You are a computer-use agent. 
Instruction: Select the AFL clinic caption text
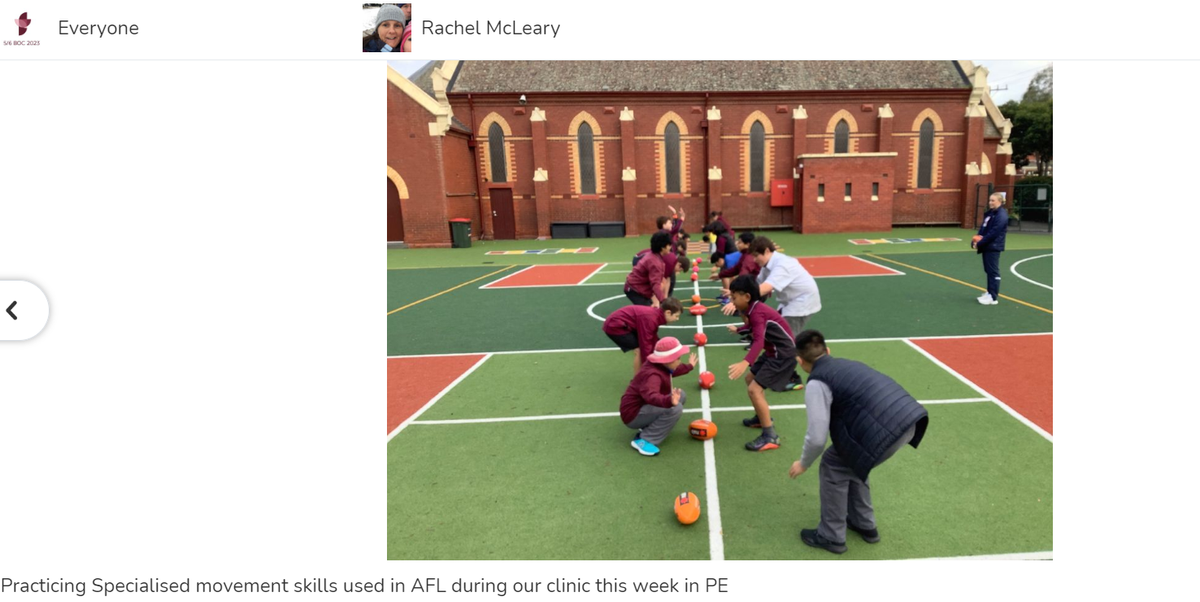(x=364, y=585)
